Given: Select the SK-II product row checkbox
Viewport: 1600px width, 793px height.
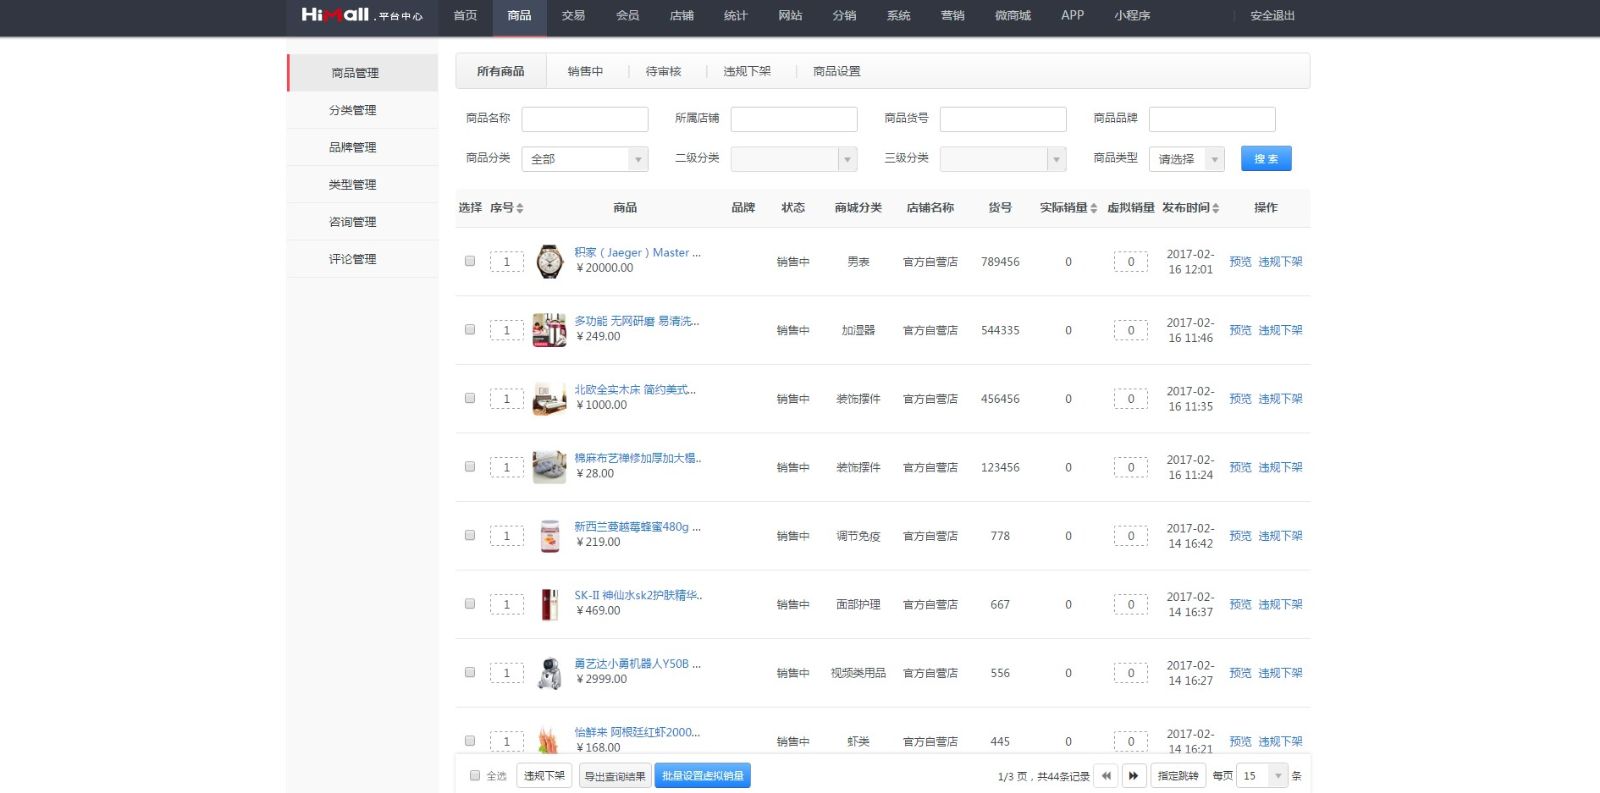Looking at the screenshot, I should tap(470, 604).
